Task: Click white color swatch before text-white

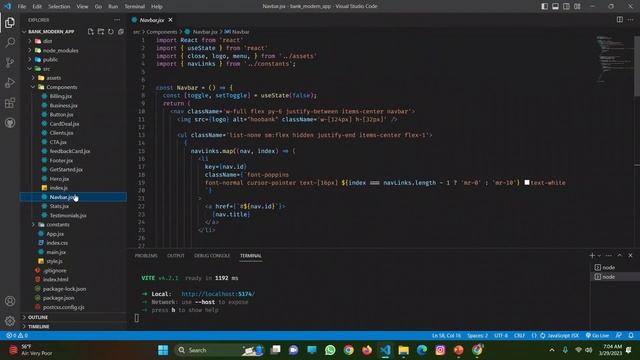Action: (x=527, y=182)
